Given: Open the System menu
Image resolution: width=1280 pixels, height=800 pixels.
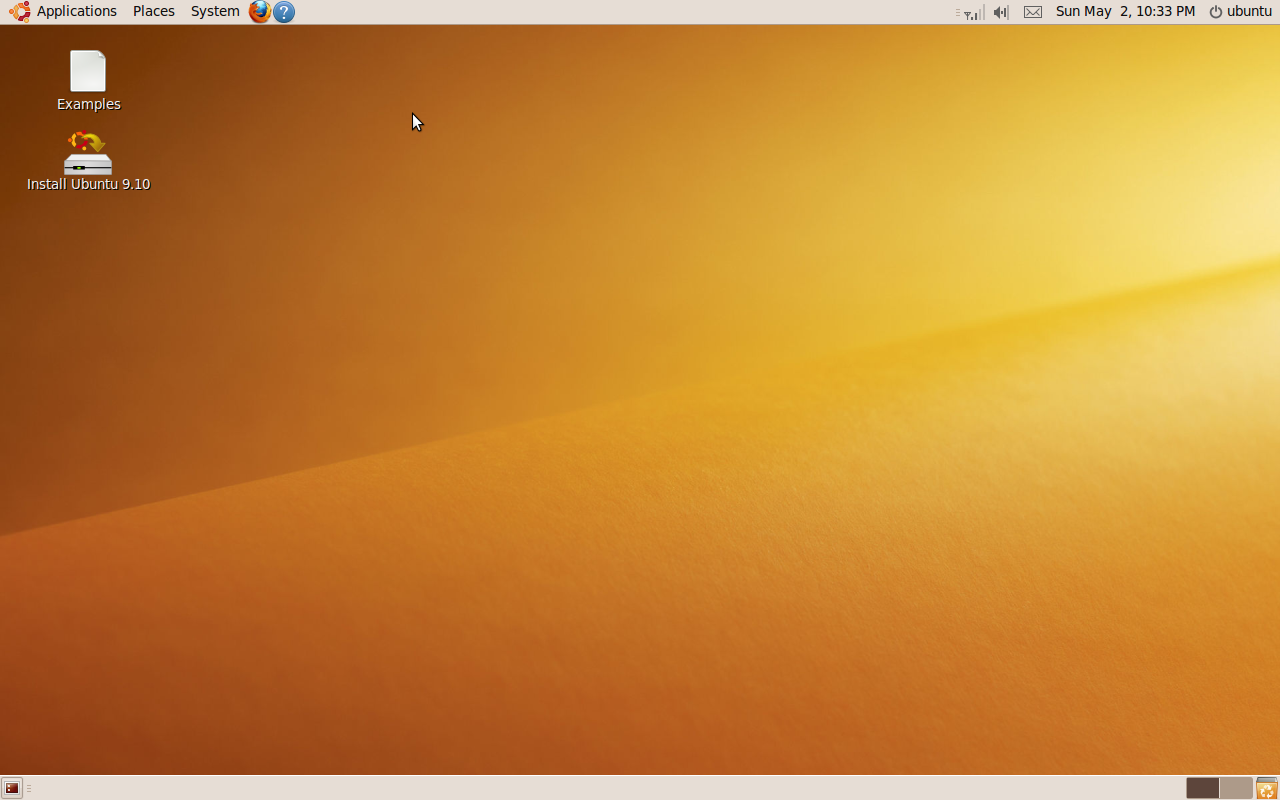Looking at the screenshot, I should 215,12.
